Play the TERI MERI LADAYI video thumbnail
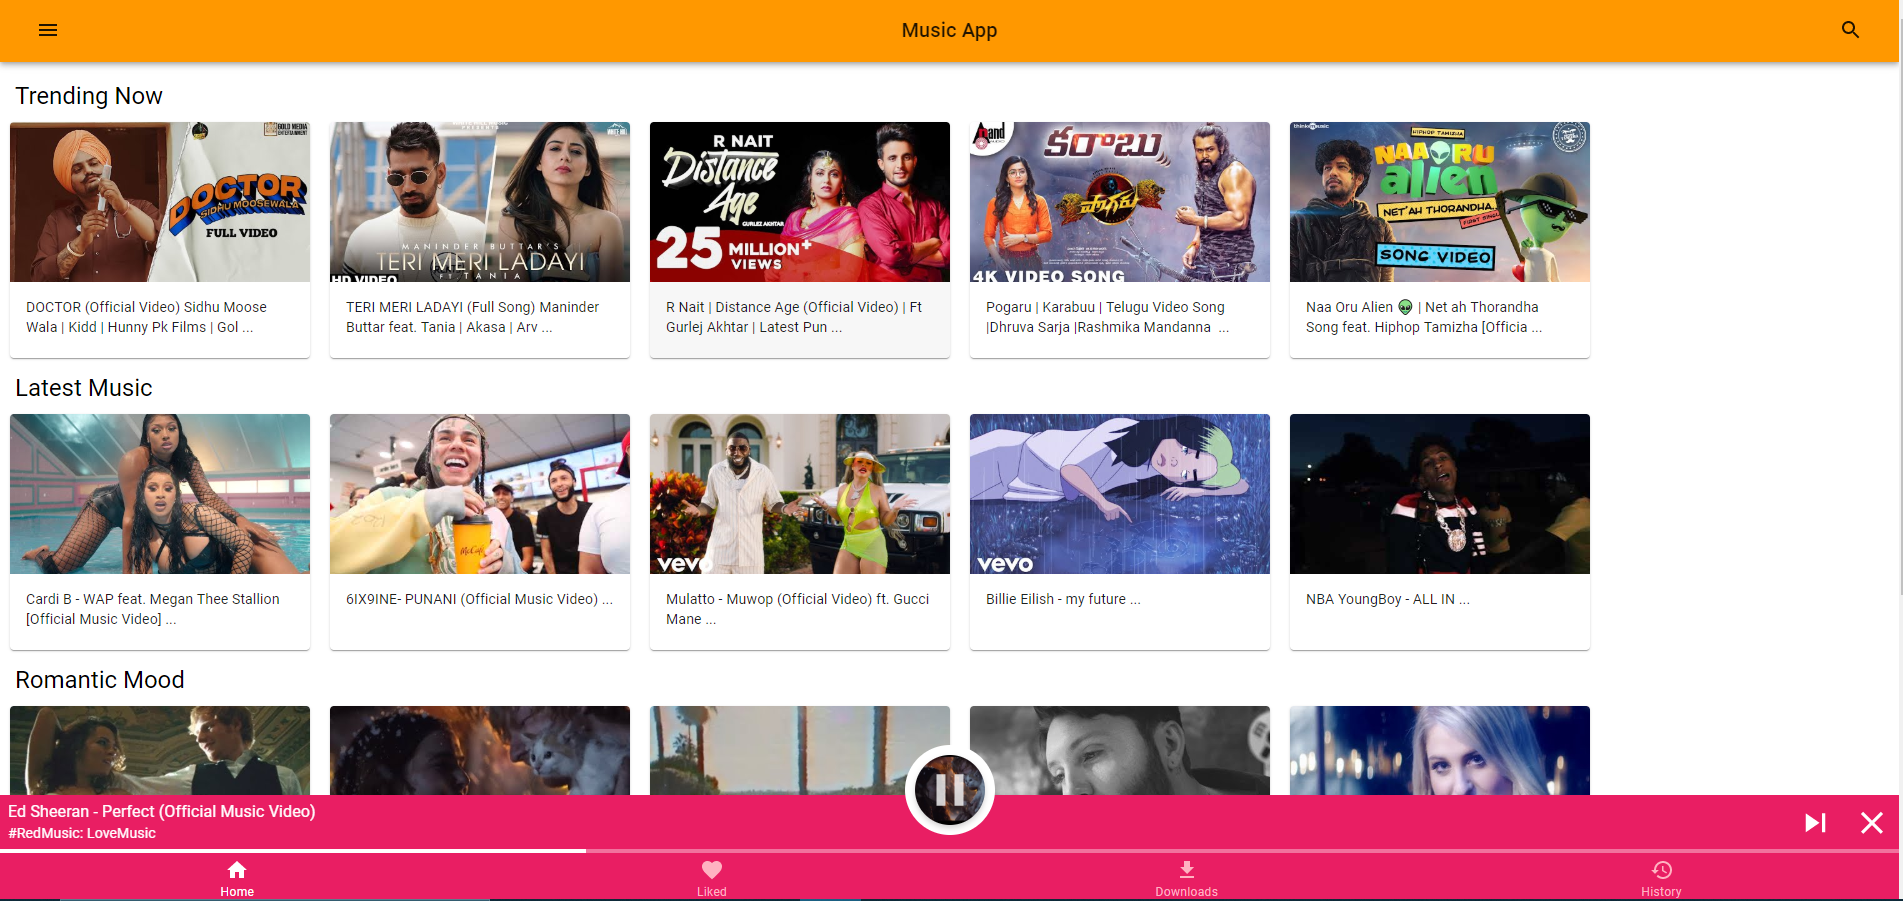This screenshot has height=901, width=1903. pyautogui.click(x=480, y=202)
